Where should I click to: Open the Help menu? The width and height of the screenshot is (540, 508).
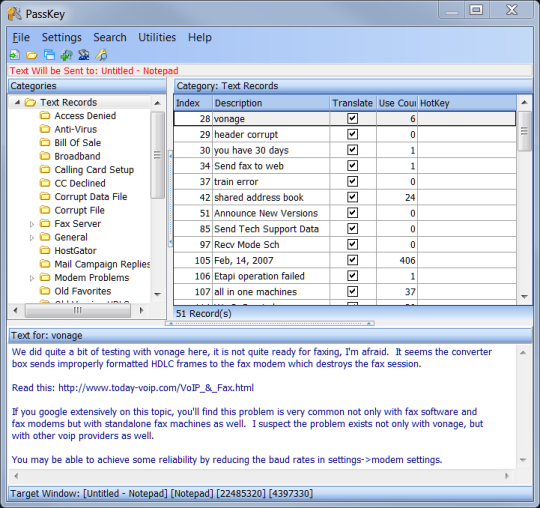coord(200,37)
